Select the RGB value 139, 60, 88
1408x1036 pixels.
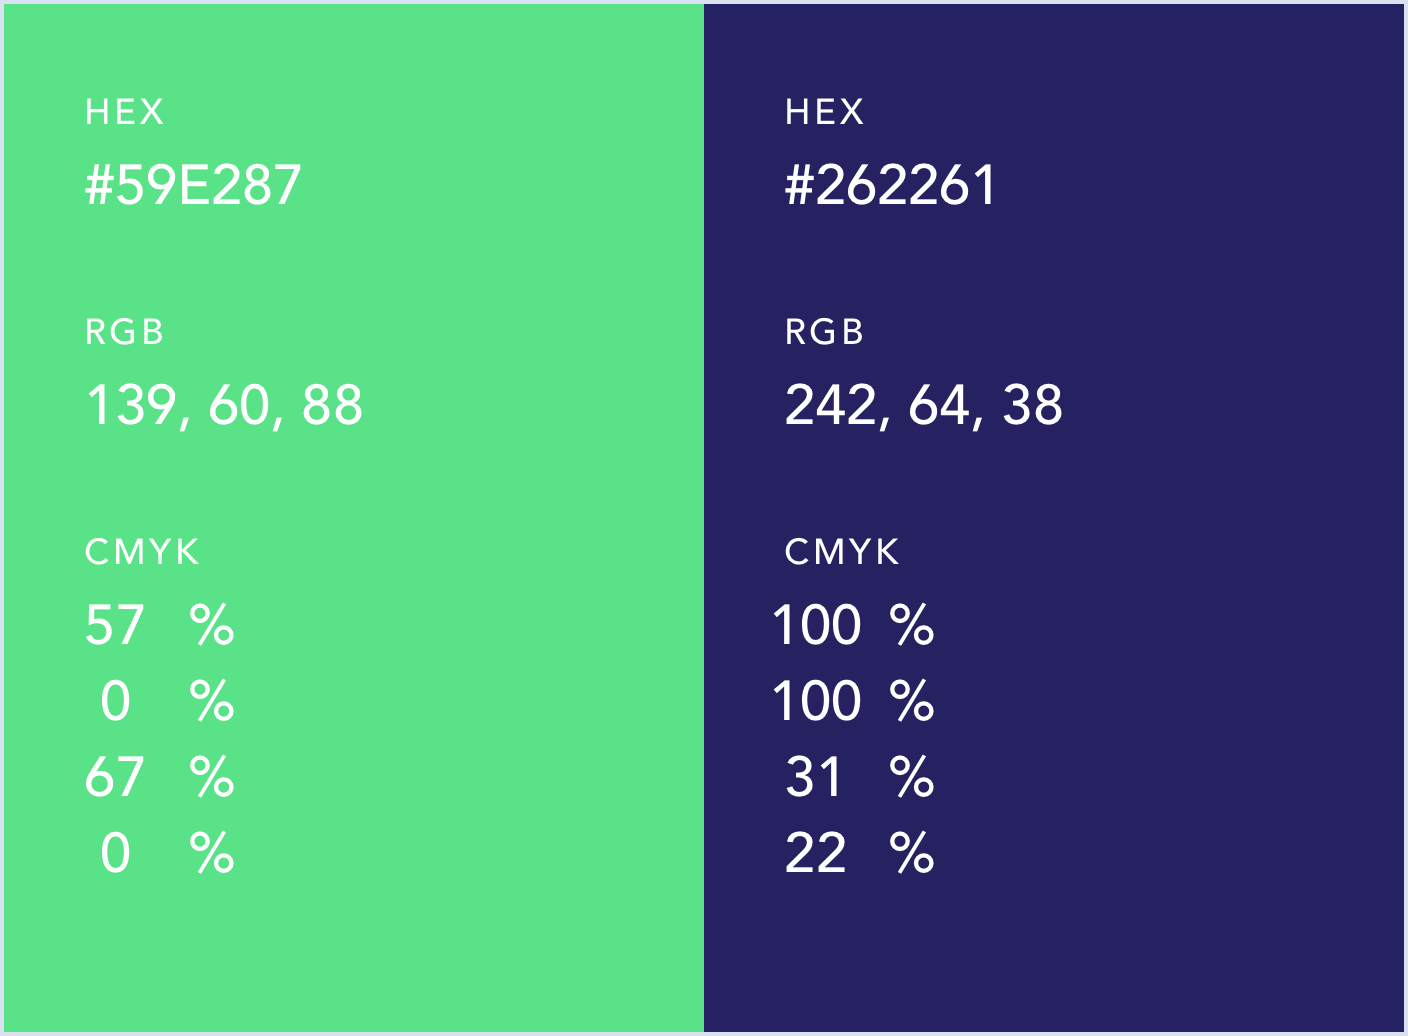[x=224, y=405]
